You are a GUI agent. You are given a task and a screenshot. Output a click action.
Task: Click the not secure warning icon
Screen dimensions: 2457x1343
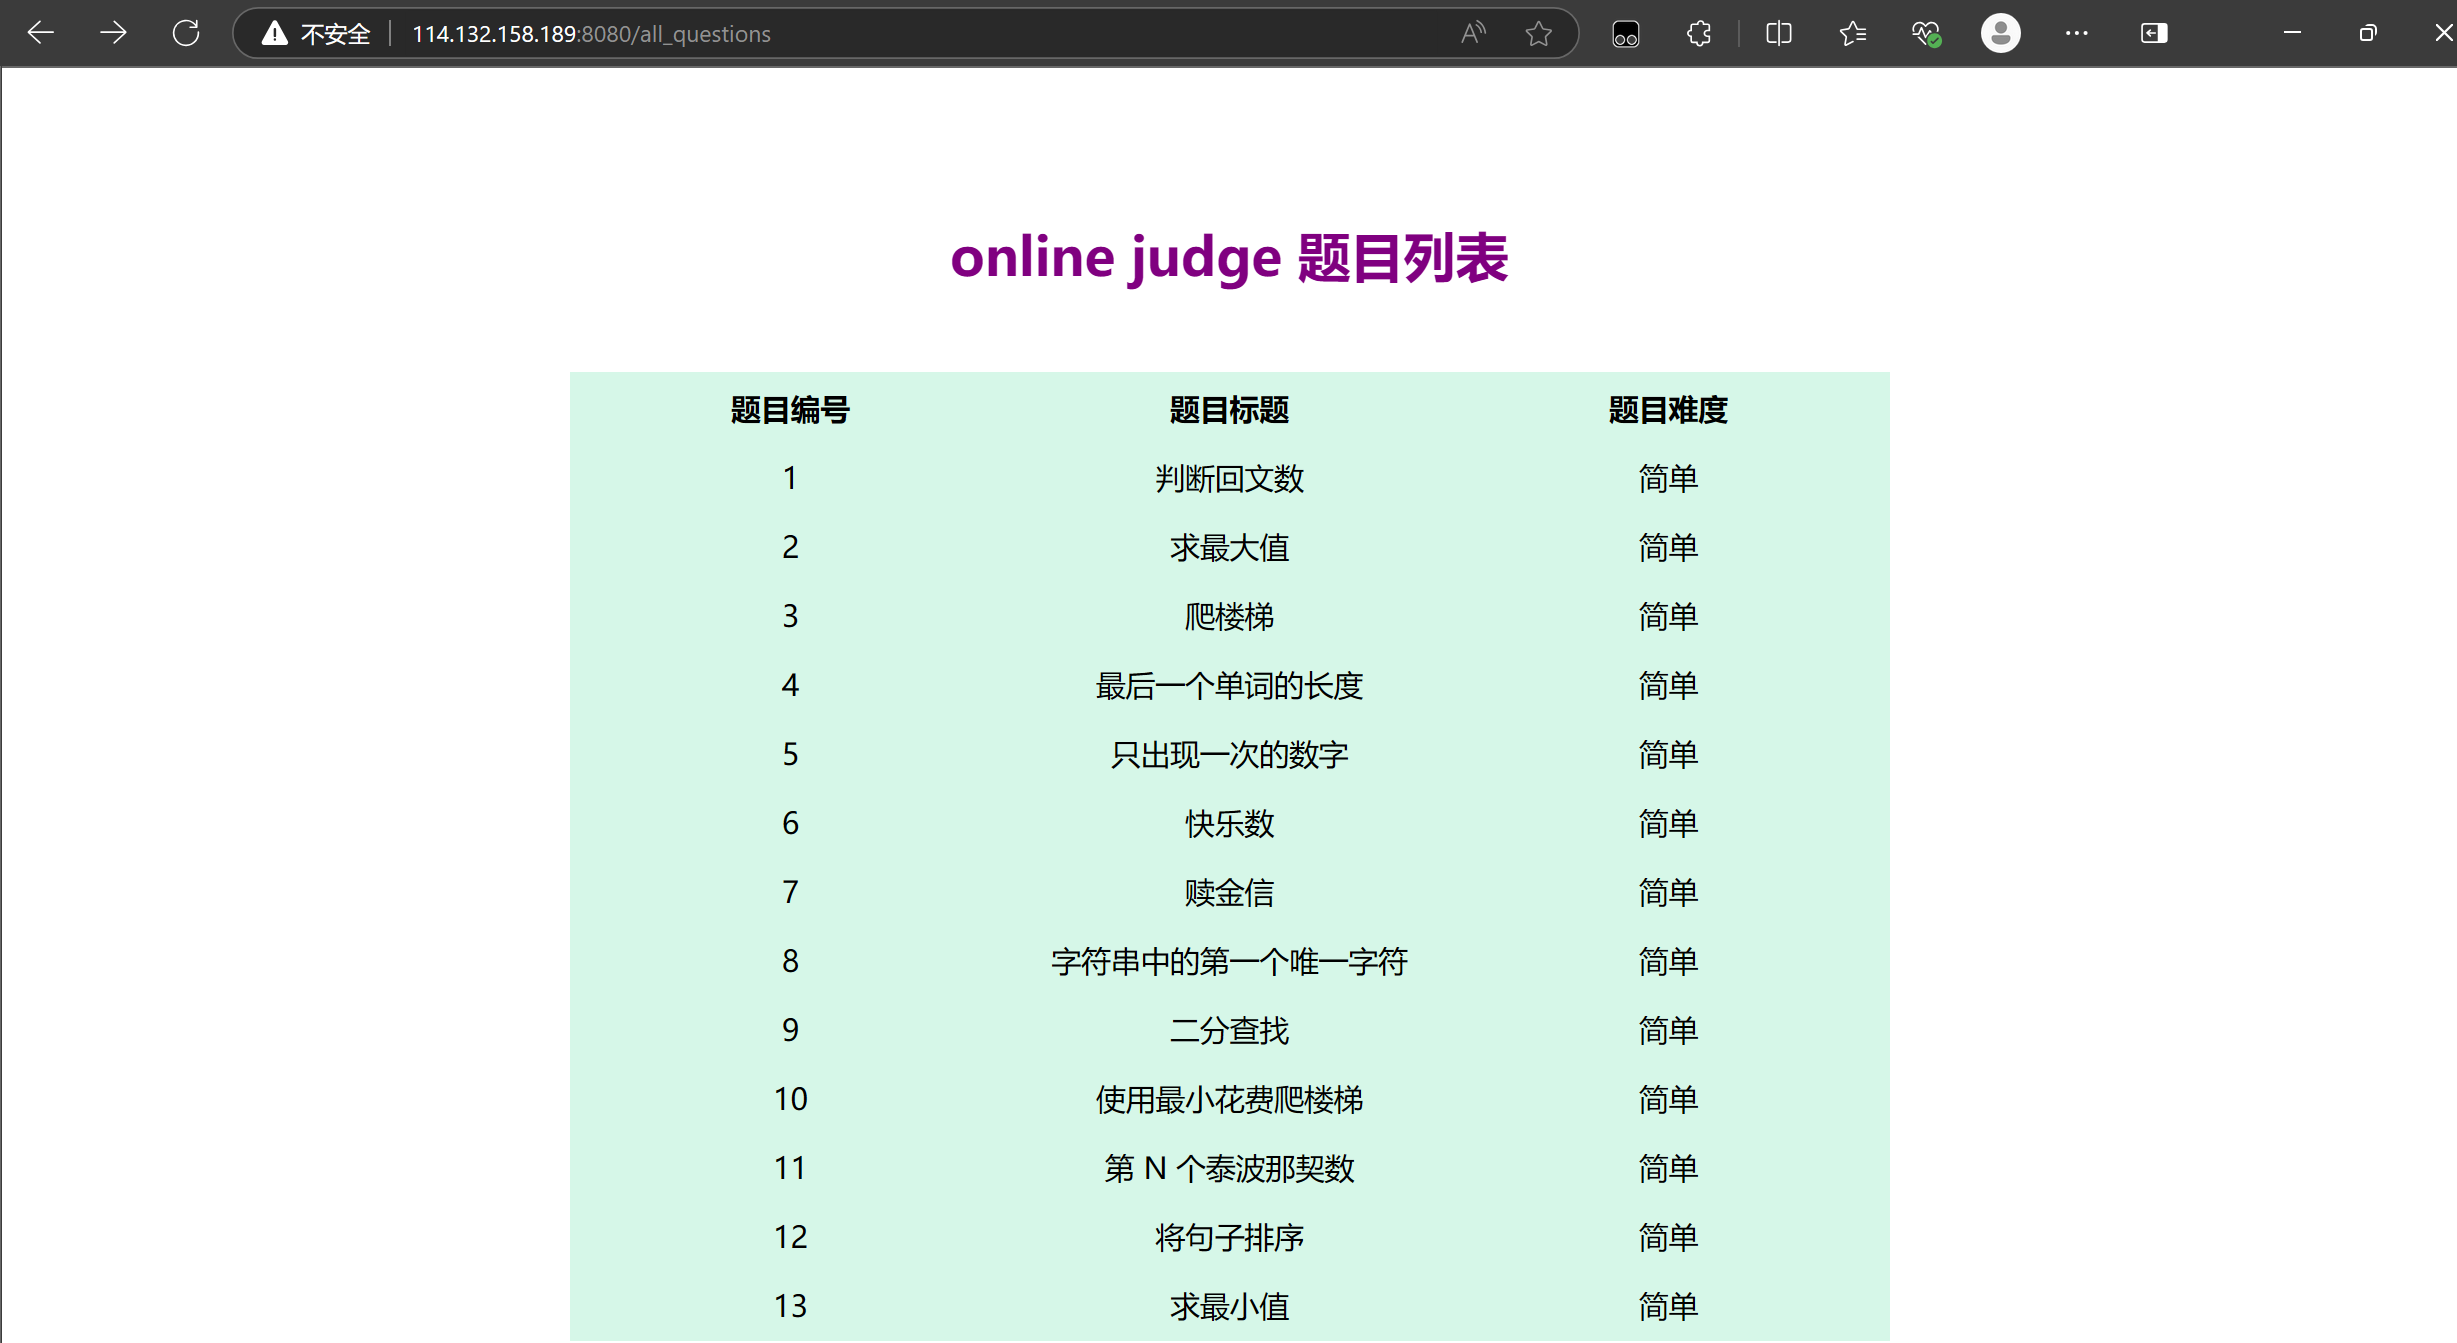pyautogui.click(x=275, y=34)
